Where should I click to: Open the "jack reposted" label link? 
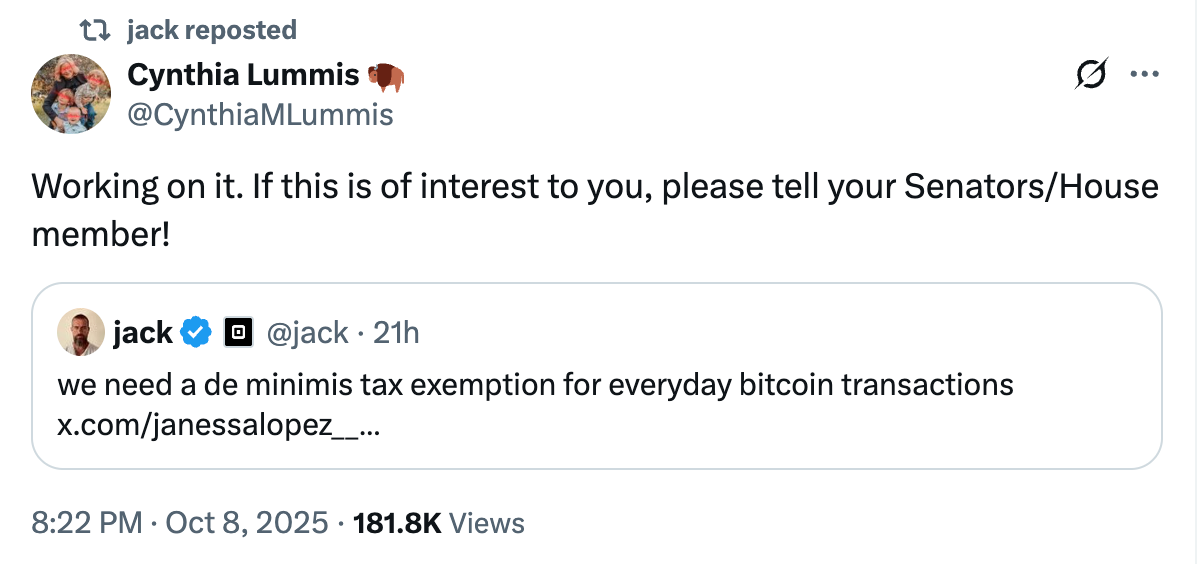pos(212,31)
